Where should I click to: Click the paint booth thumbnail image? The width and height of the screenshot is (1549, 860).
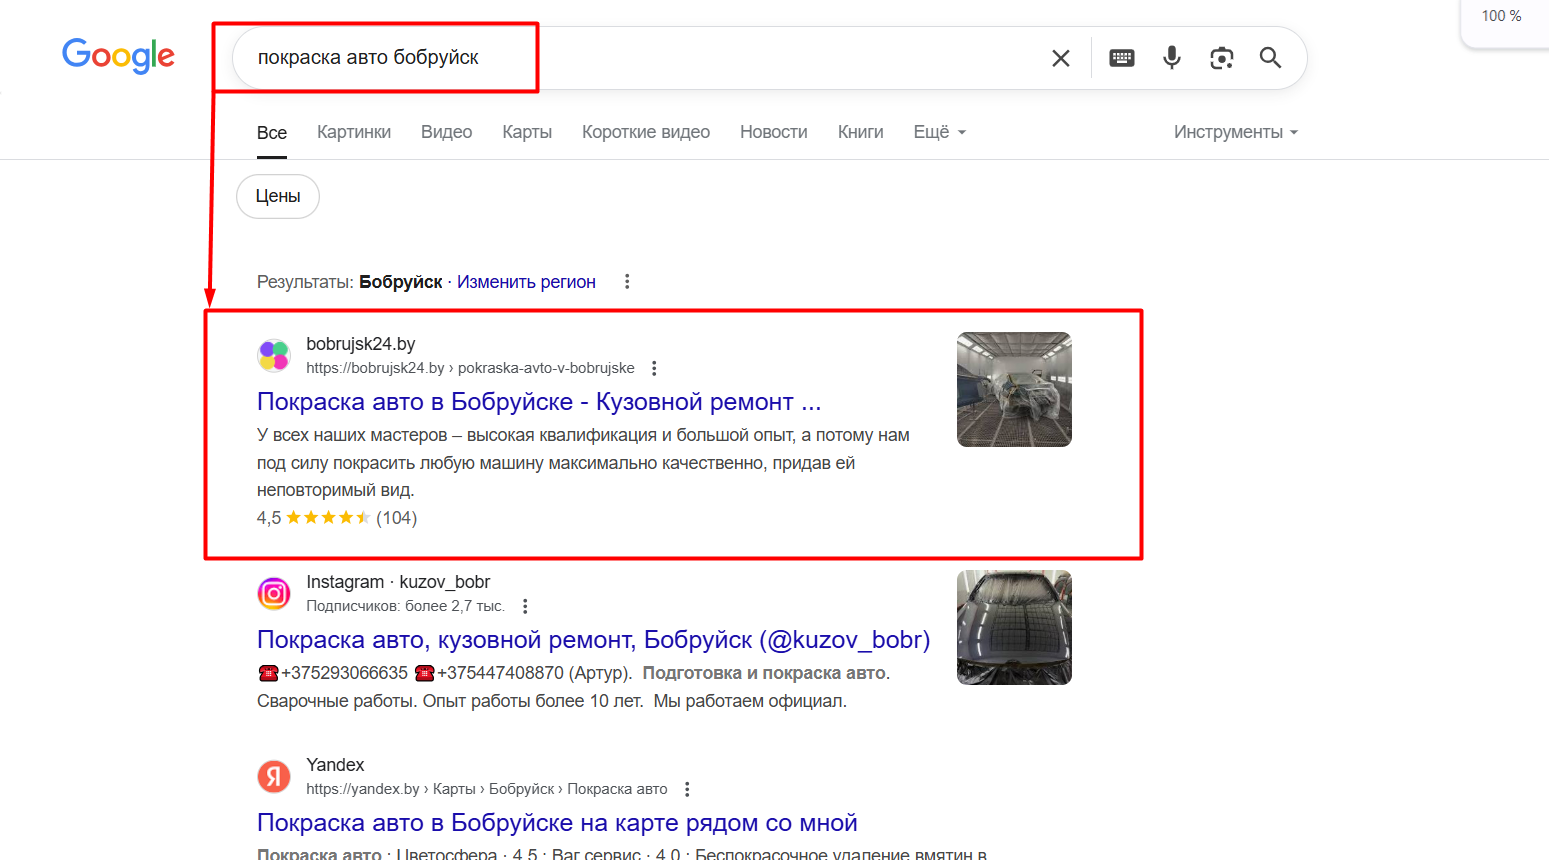click(1014, 389)
